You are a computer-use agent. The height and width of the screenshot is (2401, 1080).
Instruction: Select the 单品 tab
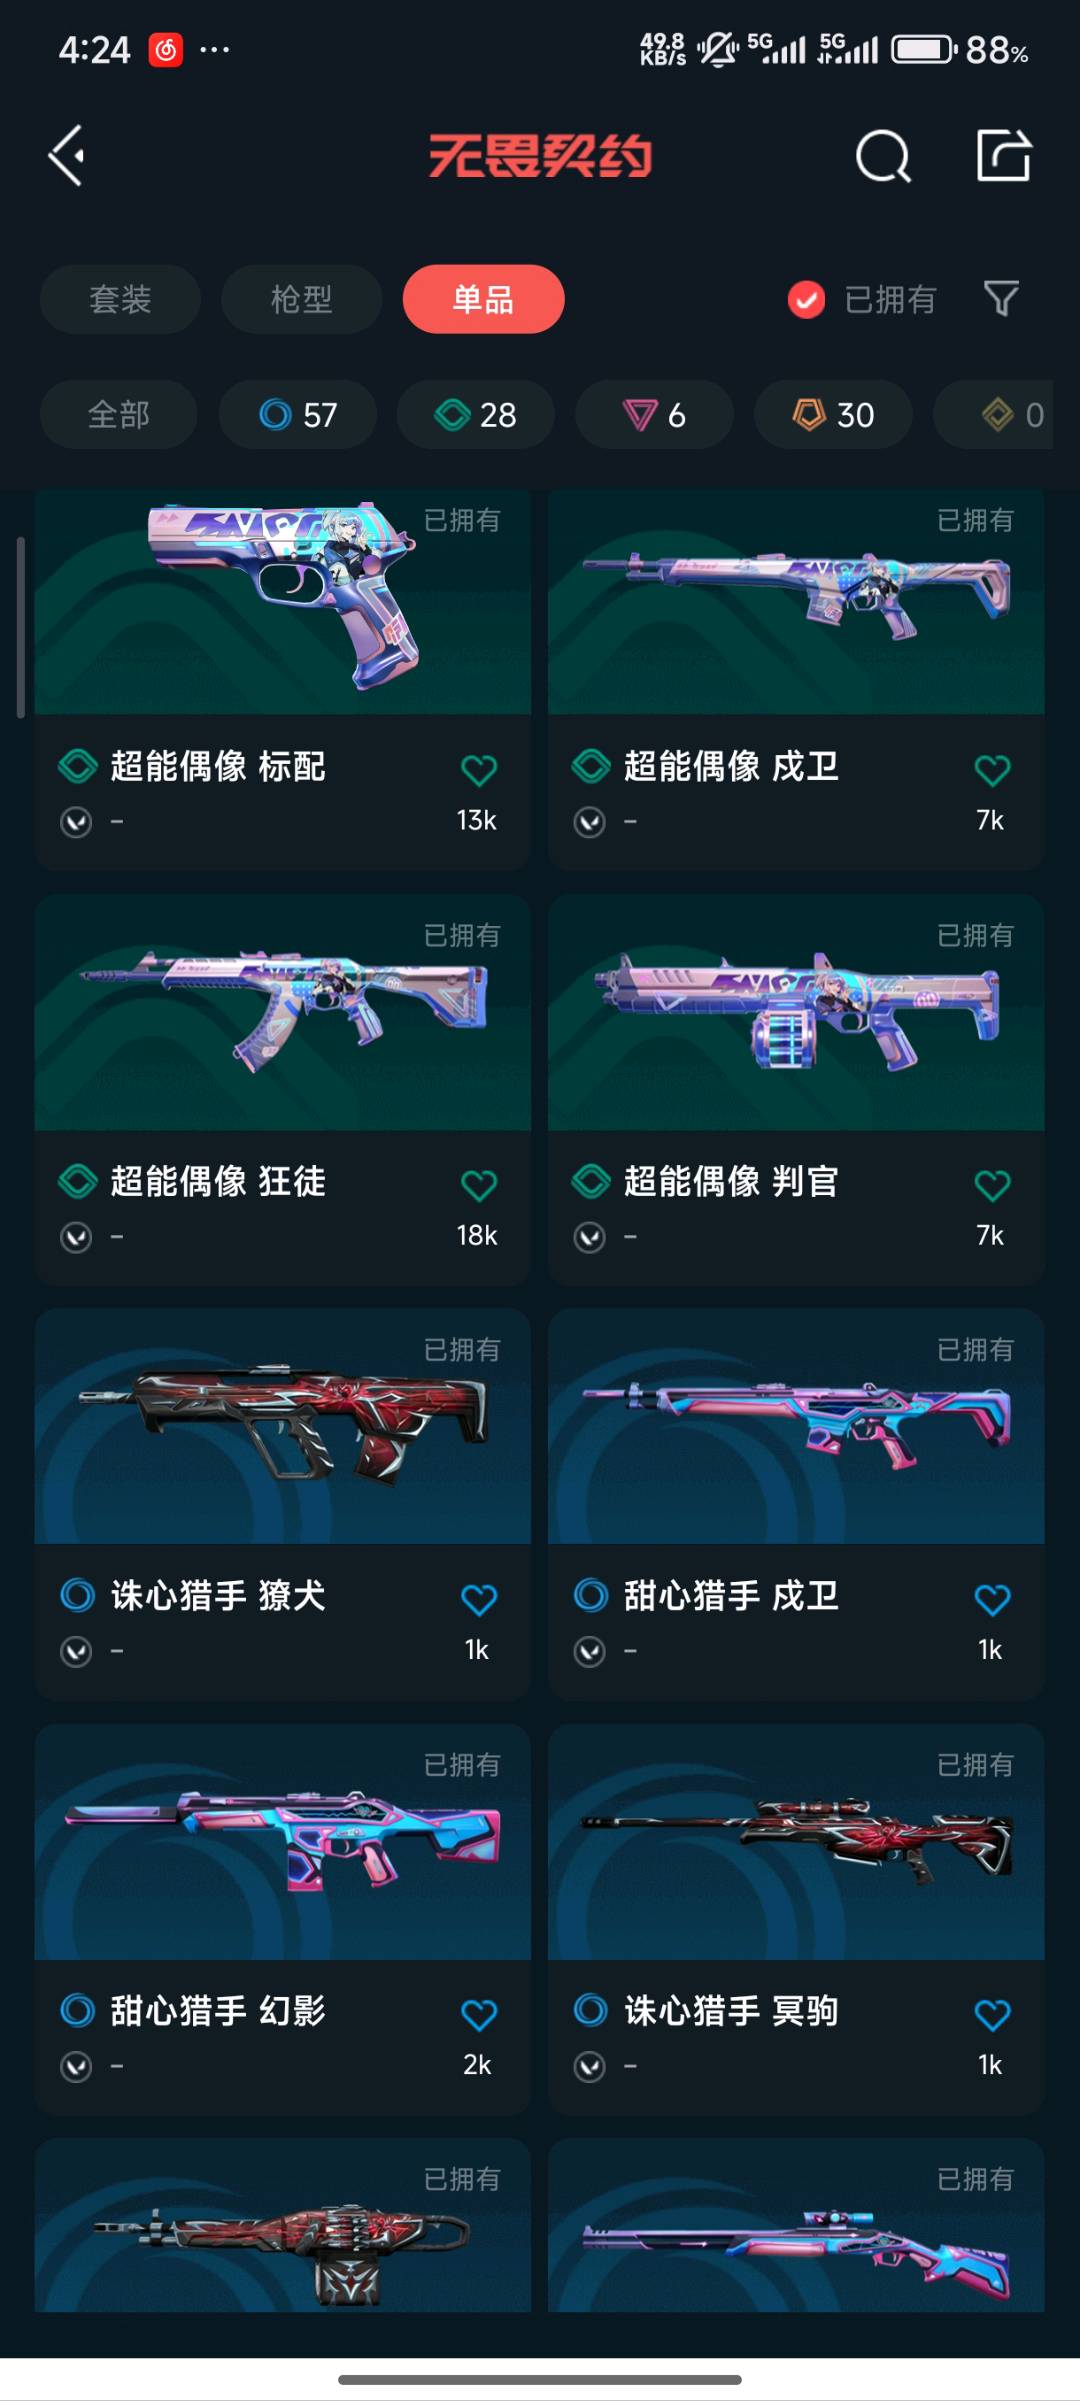tap(483, 299)
